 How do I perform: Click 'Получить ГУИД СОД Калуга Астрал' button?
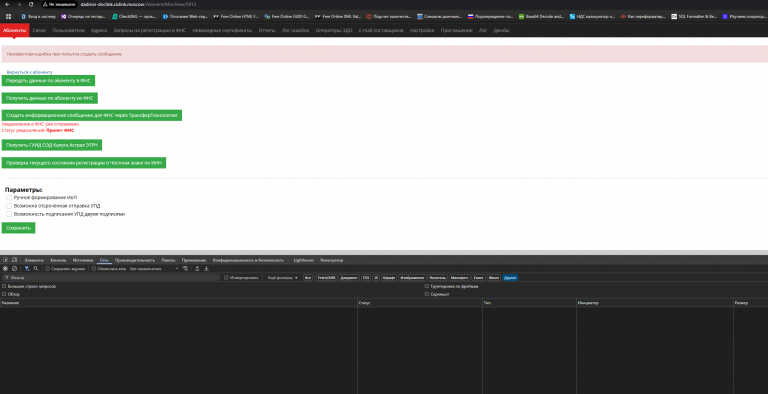pos(51,145)
